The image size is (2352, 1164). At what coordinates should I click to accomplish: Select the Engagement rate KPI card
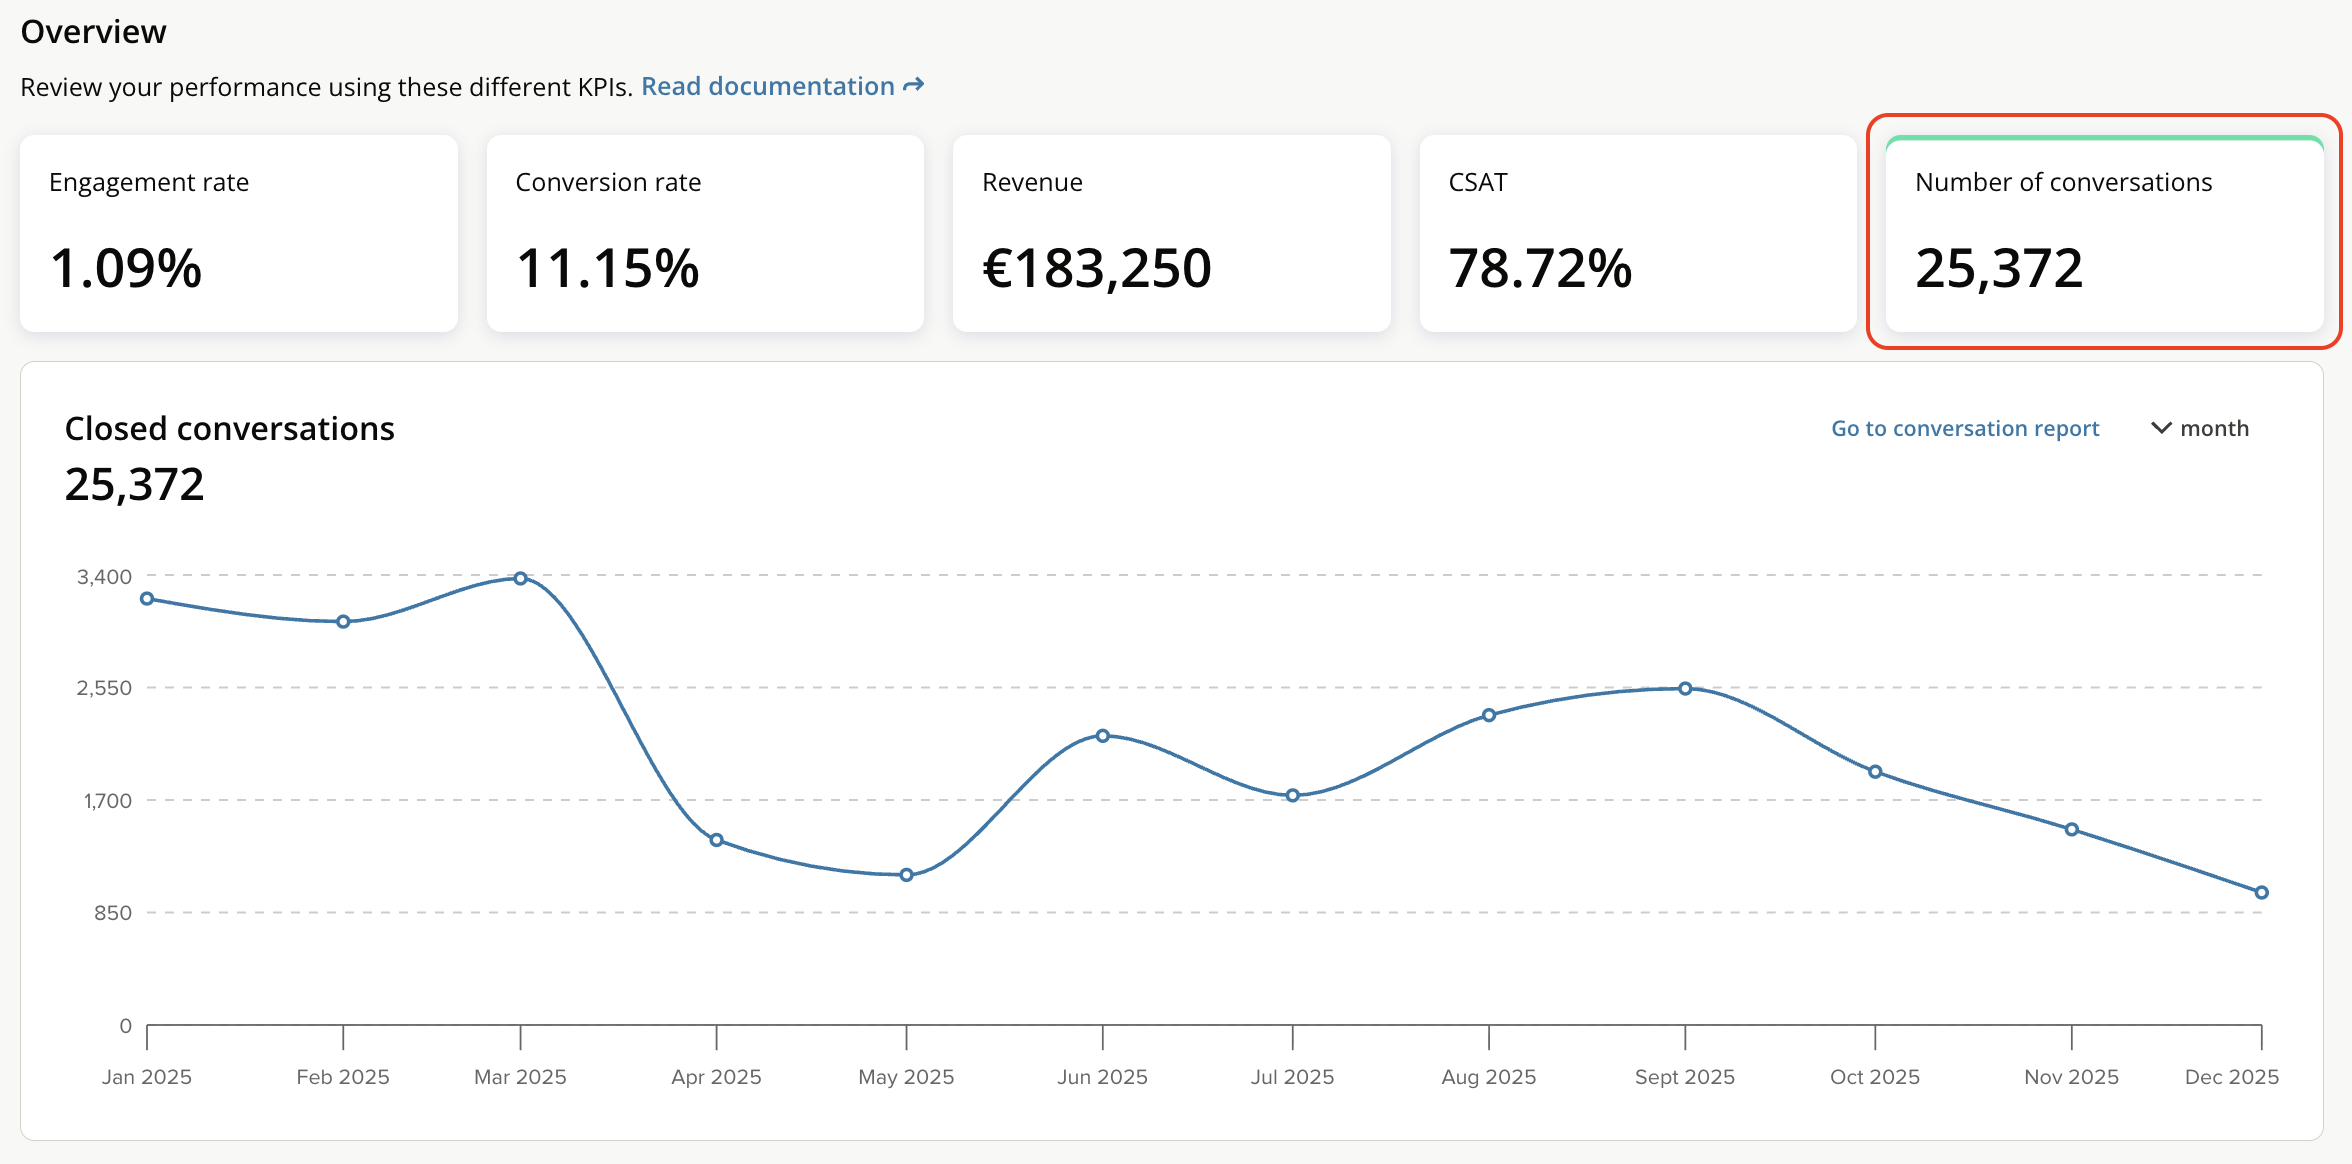(x=238, y=233)
